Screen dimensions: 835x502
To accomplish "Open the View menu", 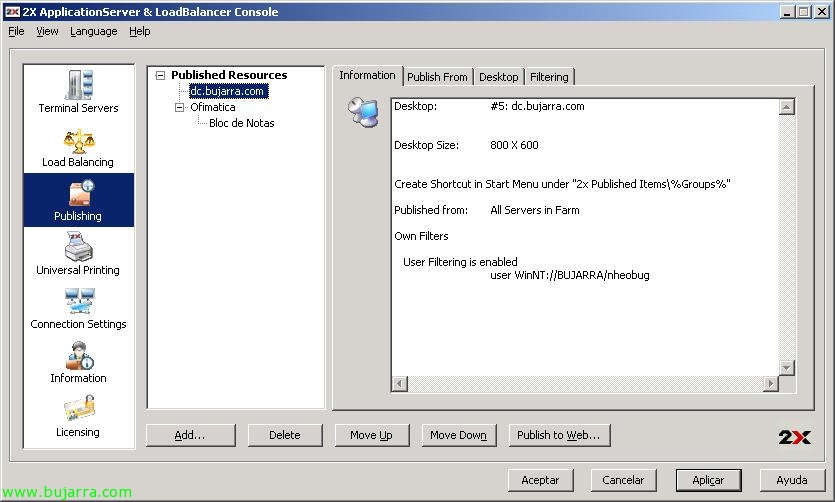I will coord(47,31).
